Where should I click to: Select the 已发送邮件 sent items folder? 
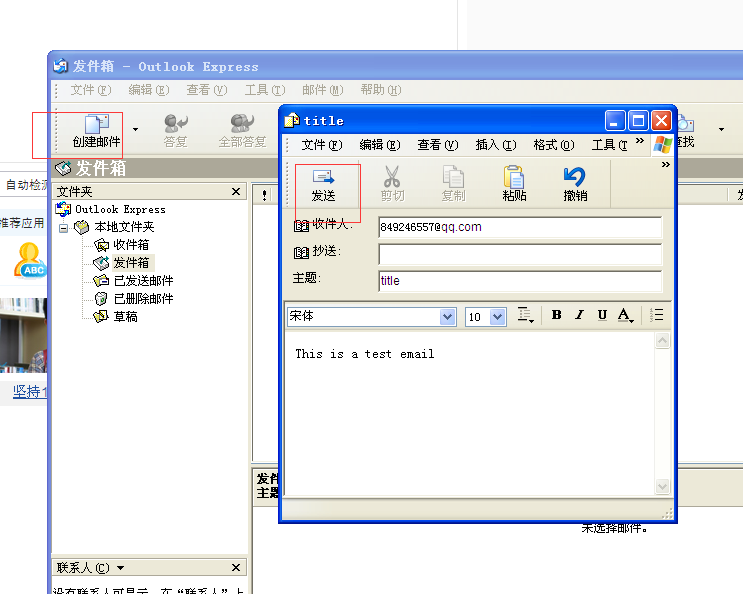pos(143,280)
